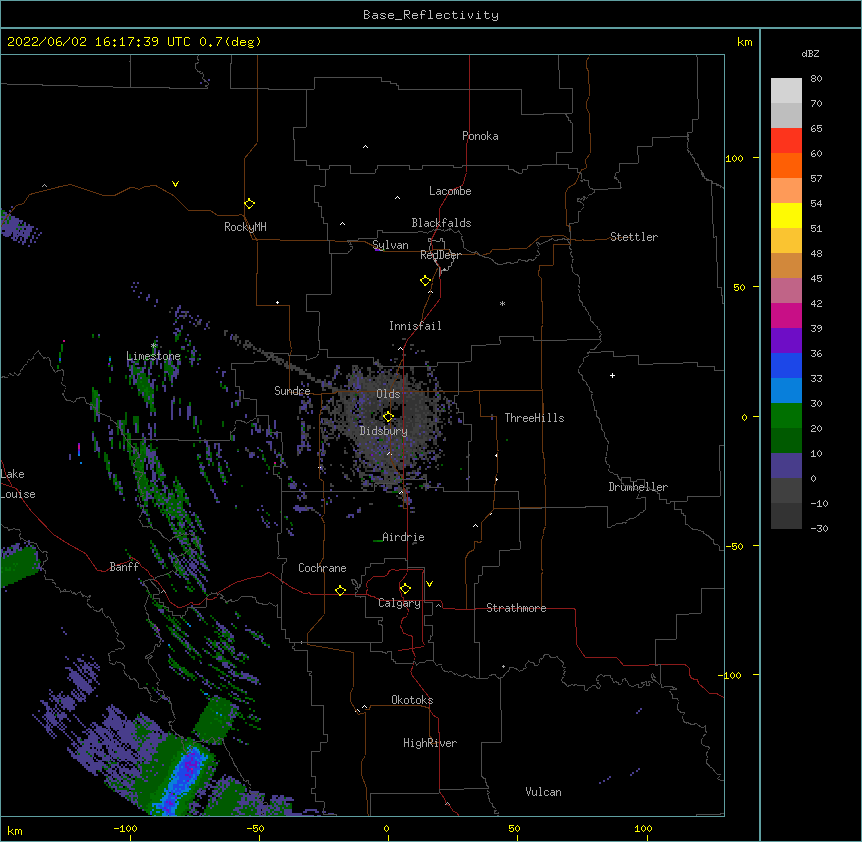Click the white asterisk above Limestone

(153, 346)
